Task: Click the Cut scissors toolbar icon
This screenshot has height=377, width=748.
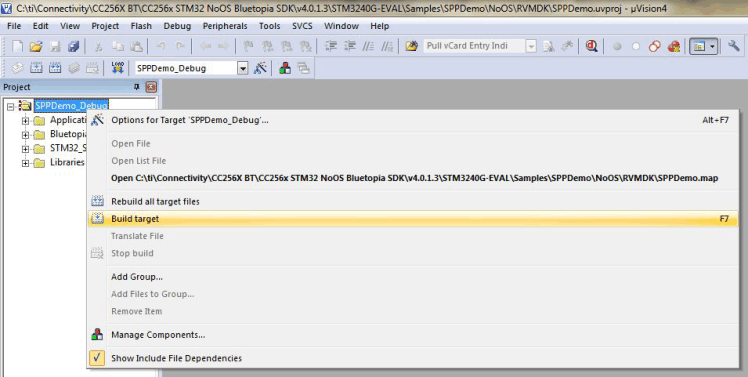Action: tap(98, 46)
